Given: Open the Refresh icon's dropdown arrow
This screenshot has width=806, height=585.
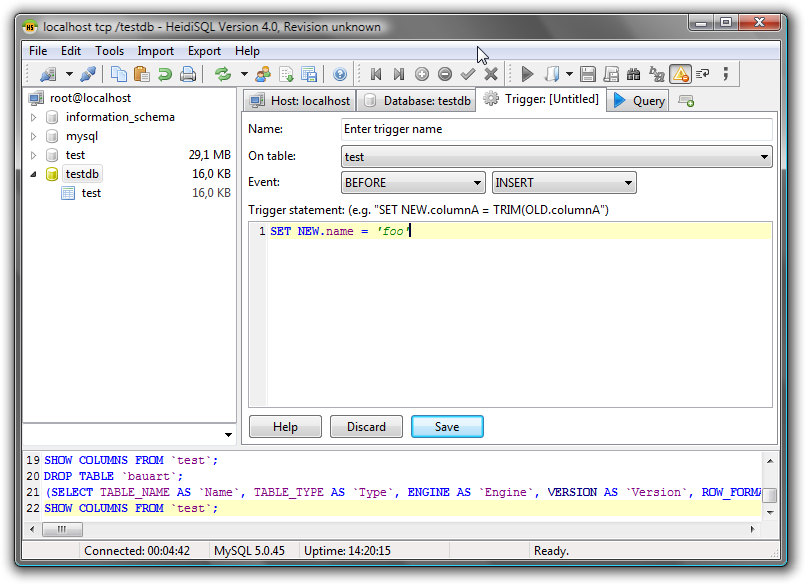Looking at the screenshot, I should coord(244,75).
